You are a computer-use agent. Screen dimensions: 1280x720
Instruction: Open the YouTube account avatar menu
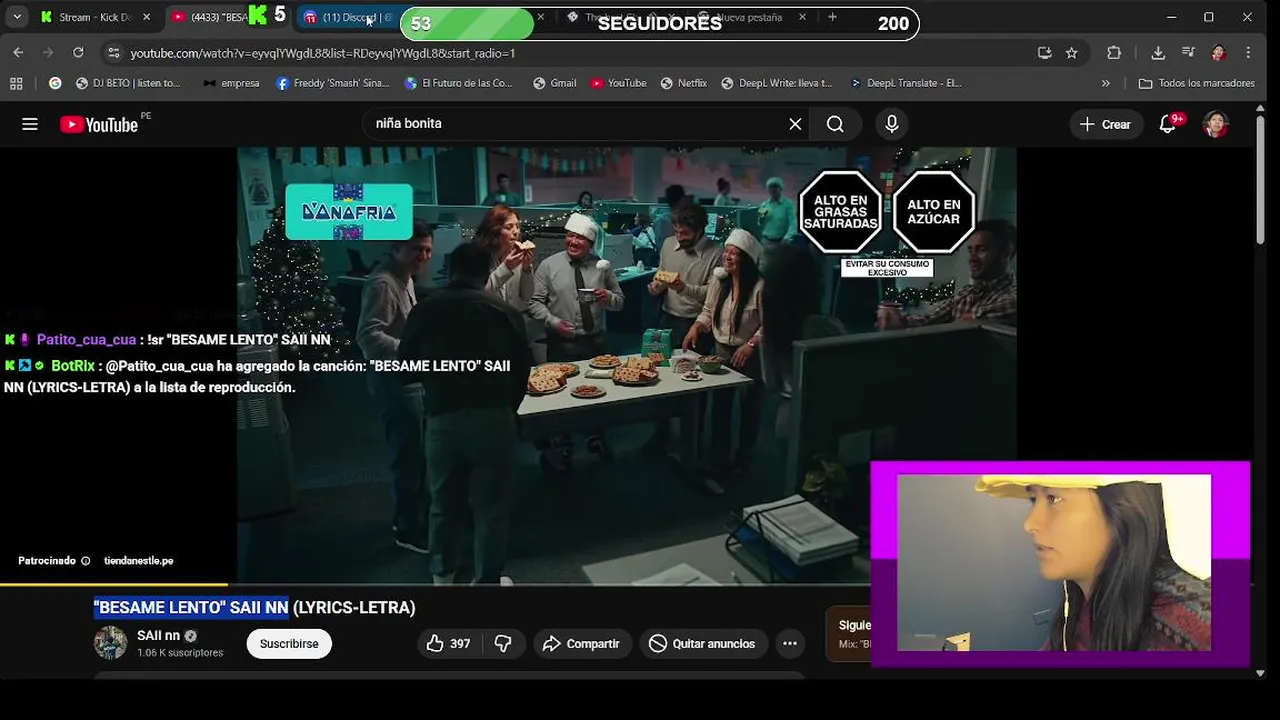(x=1216, y=124)
